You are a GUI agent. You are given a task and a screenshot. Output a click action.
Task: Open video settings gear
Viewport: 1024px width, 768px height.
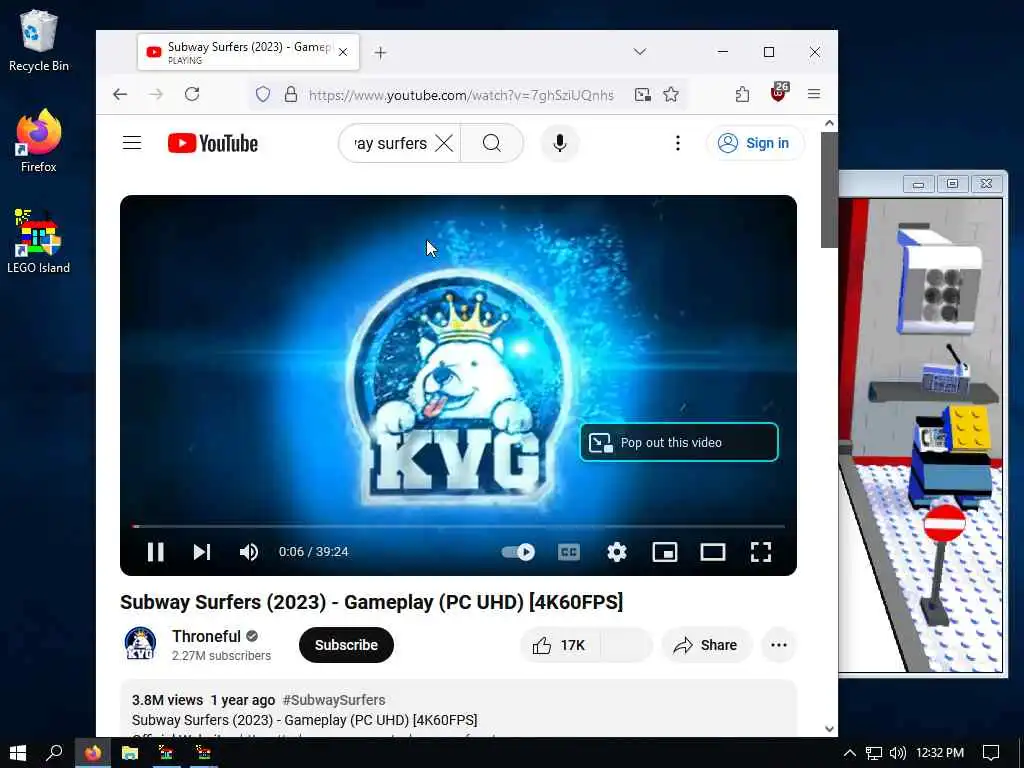(616, 552)
